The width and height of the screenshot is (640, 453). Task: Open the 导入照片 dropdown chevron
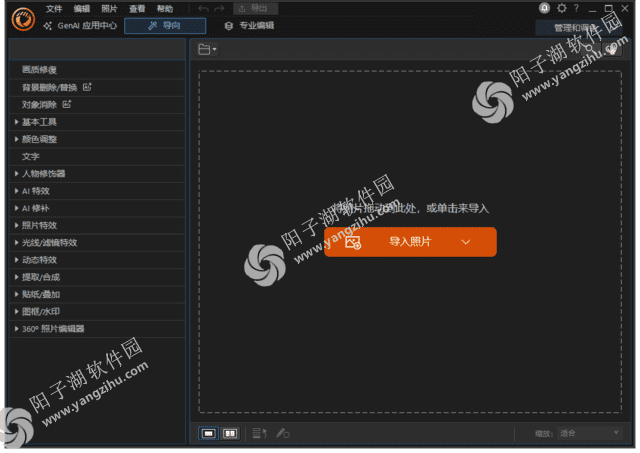465,242
